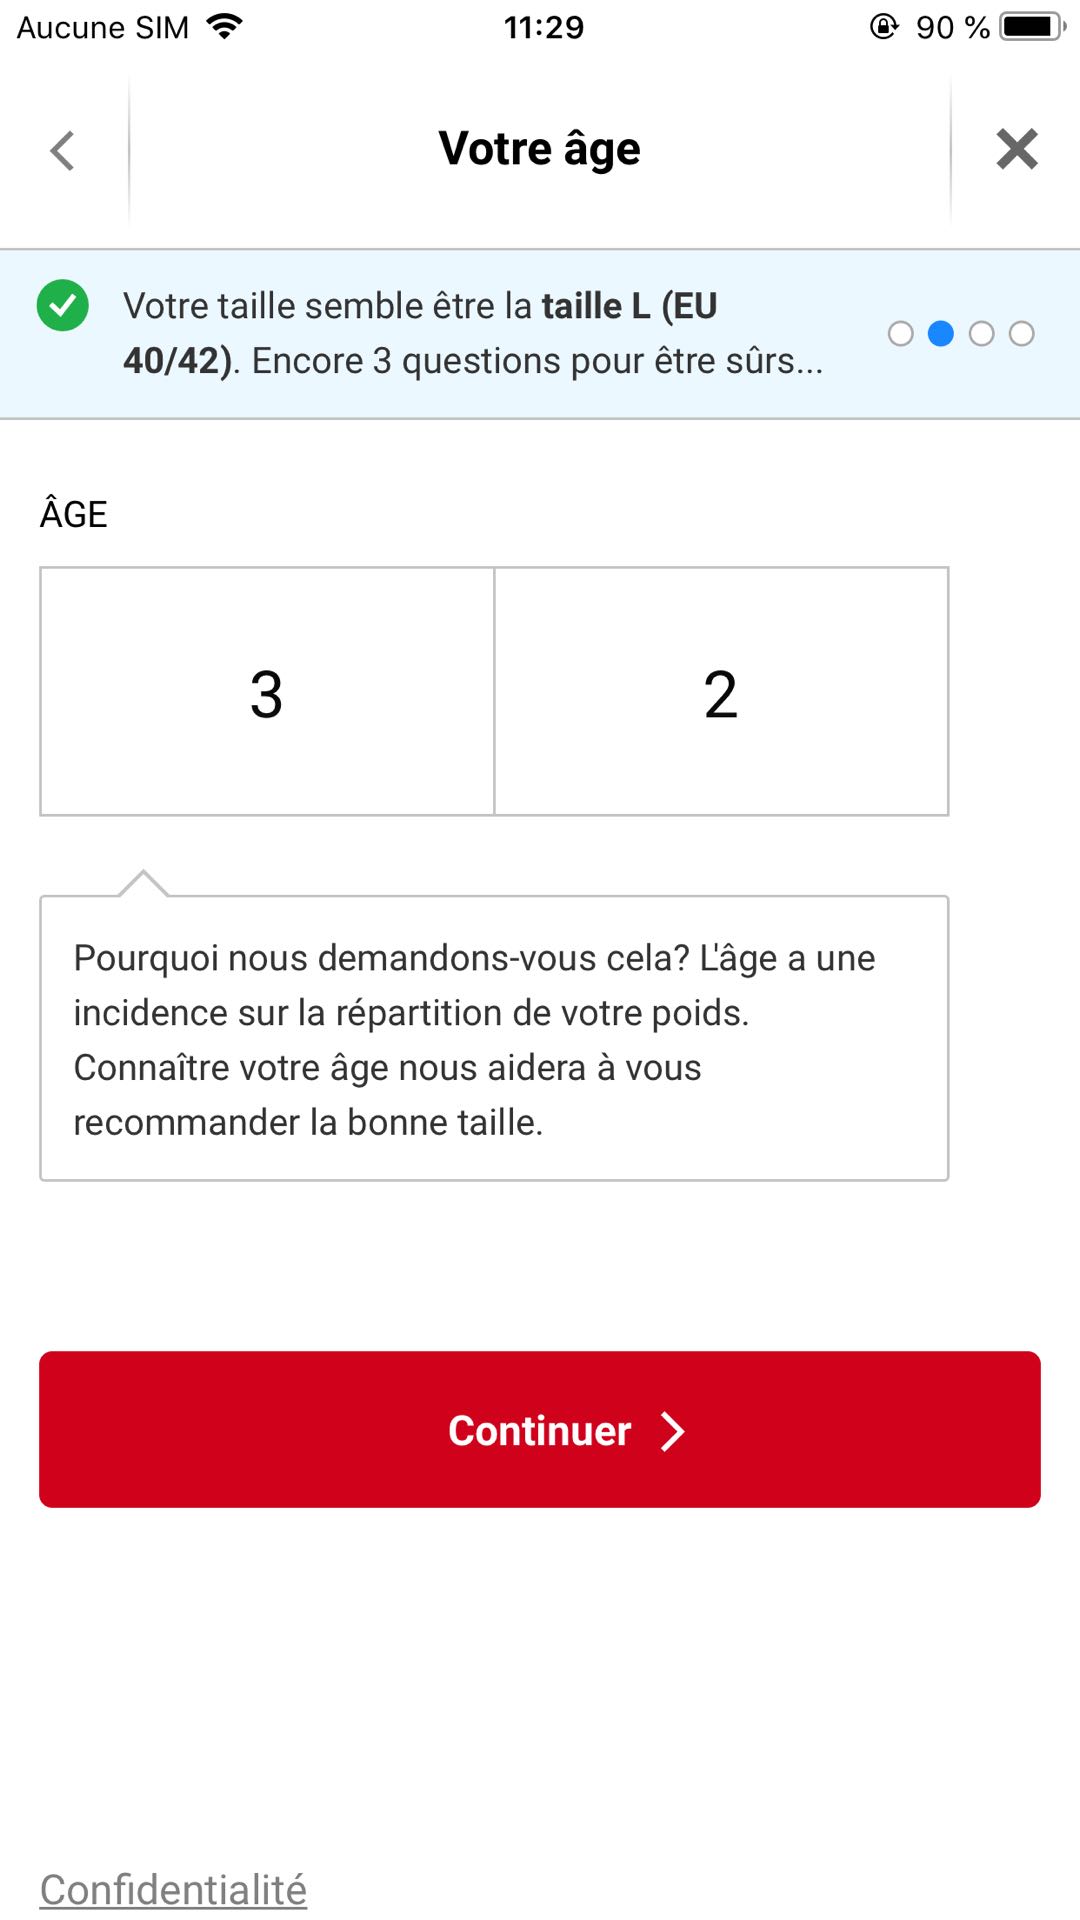Image resolution: width=1080 pixels, height=1920 pixels.
Task: Select the first step indicator dot
Action: pos(900,334)
